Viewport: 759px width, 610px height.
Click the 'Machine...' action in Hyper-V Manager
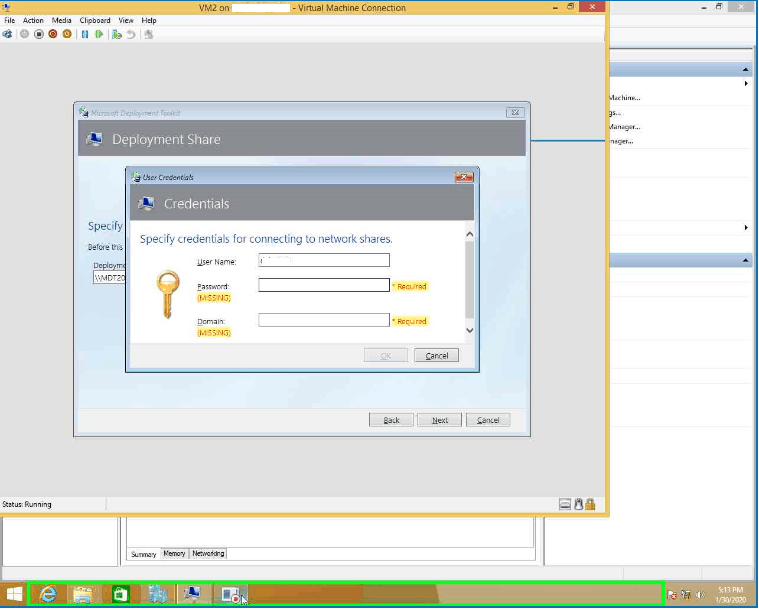point(625,98)
